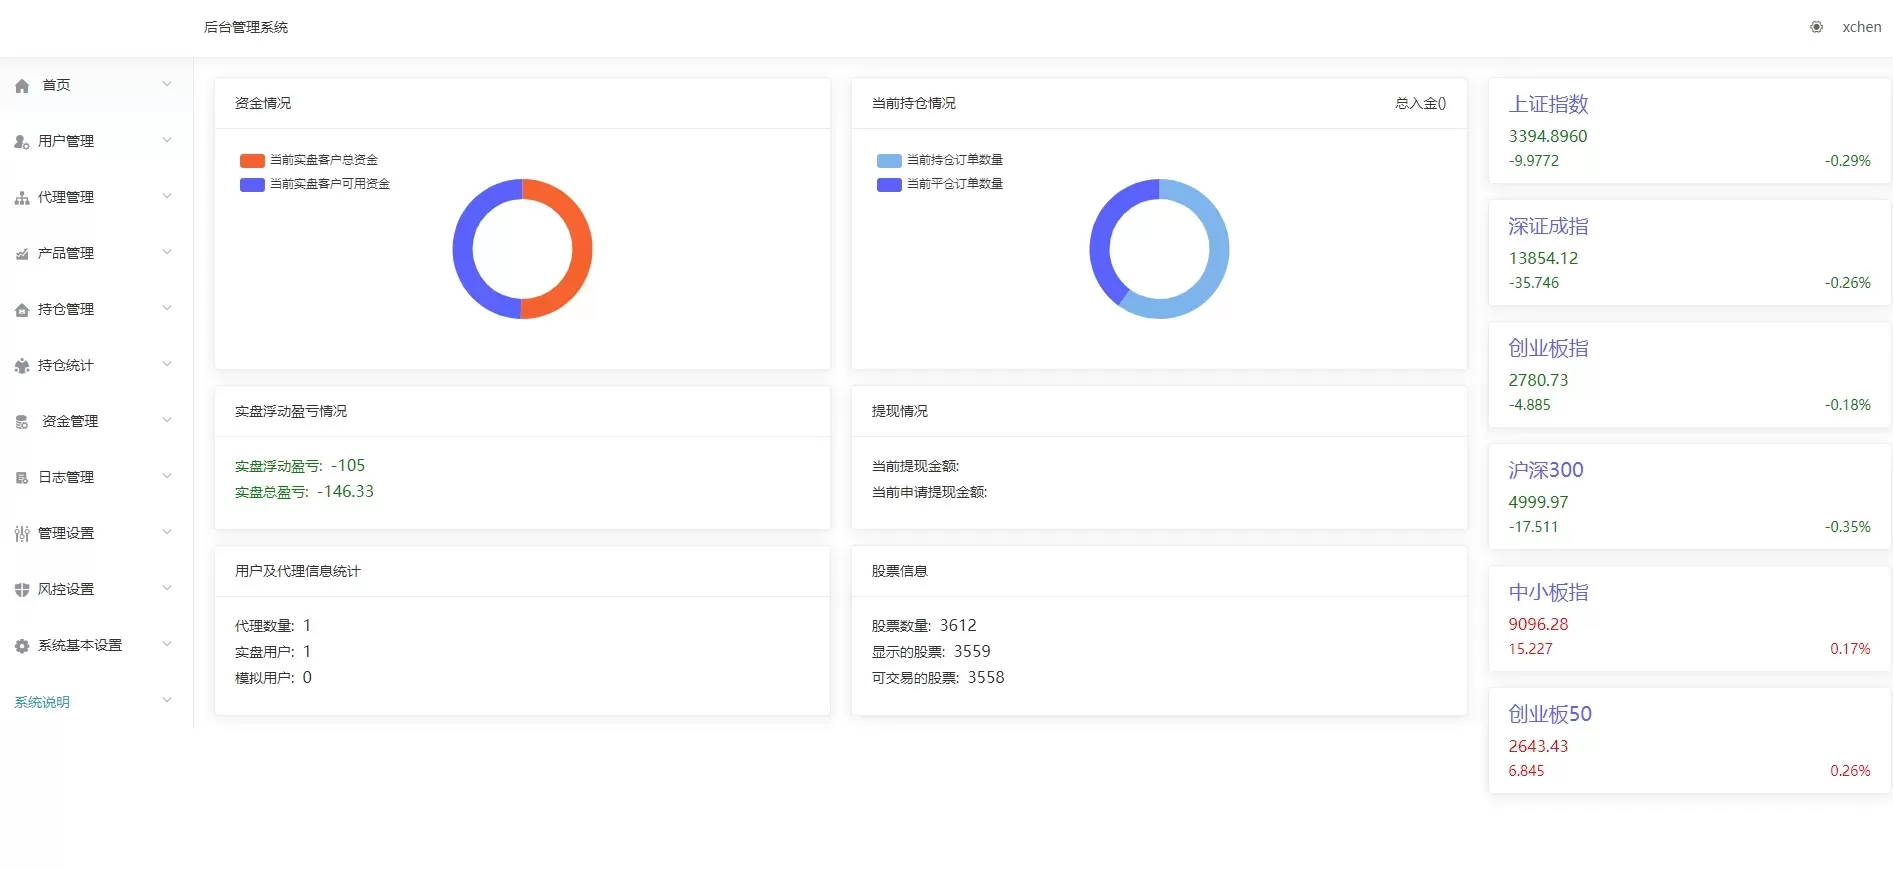The image size is (1893, 870).
Task: Expand the 持仓管理 menu chevron
Action: pyautogui.click(x=167, y=308)
